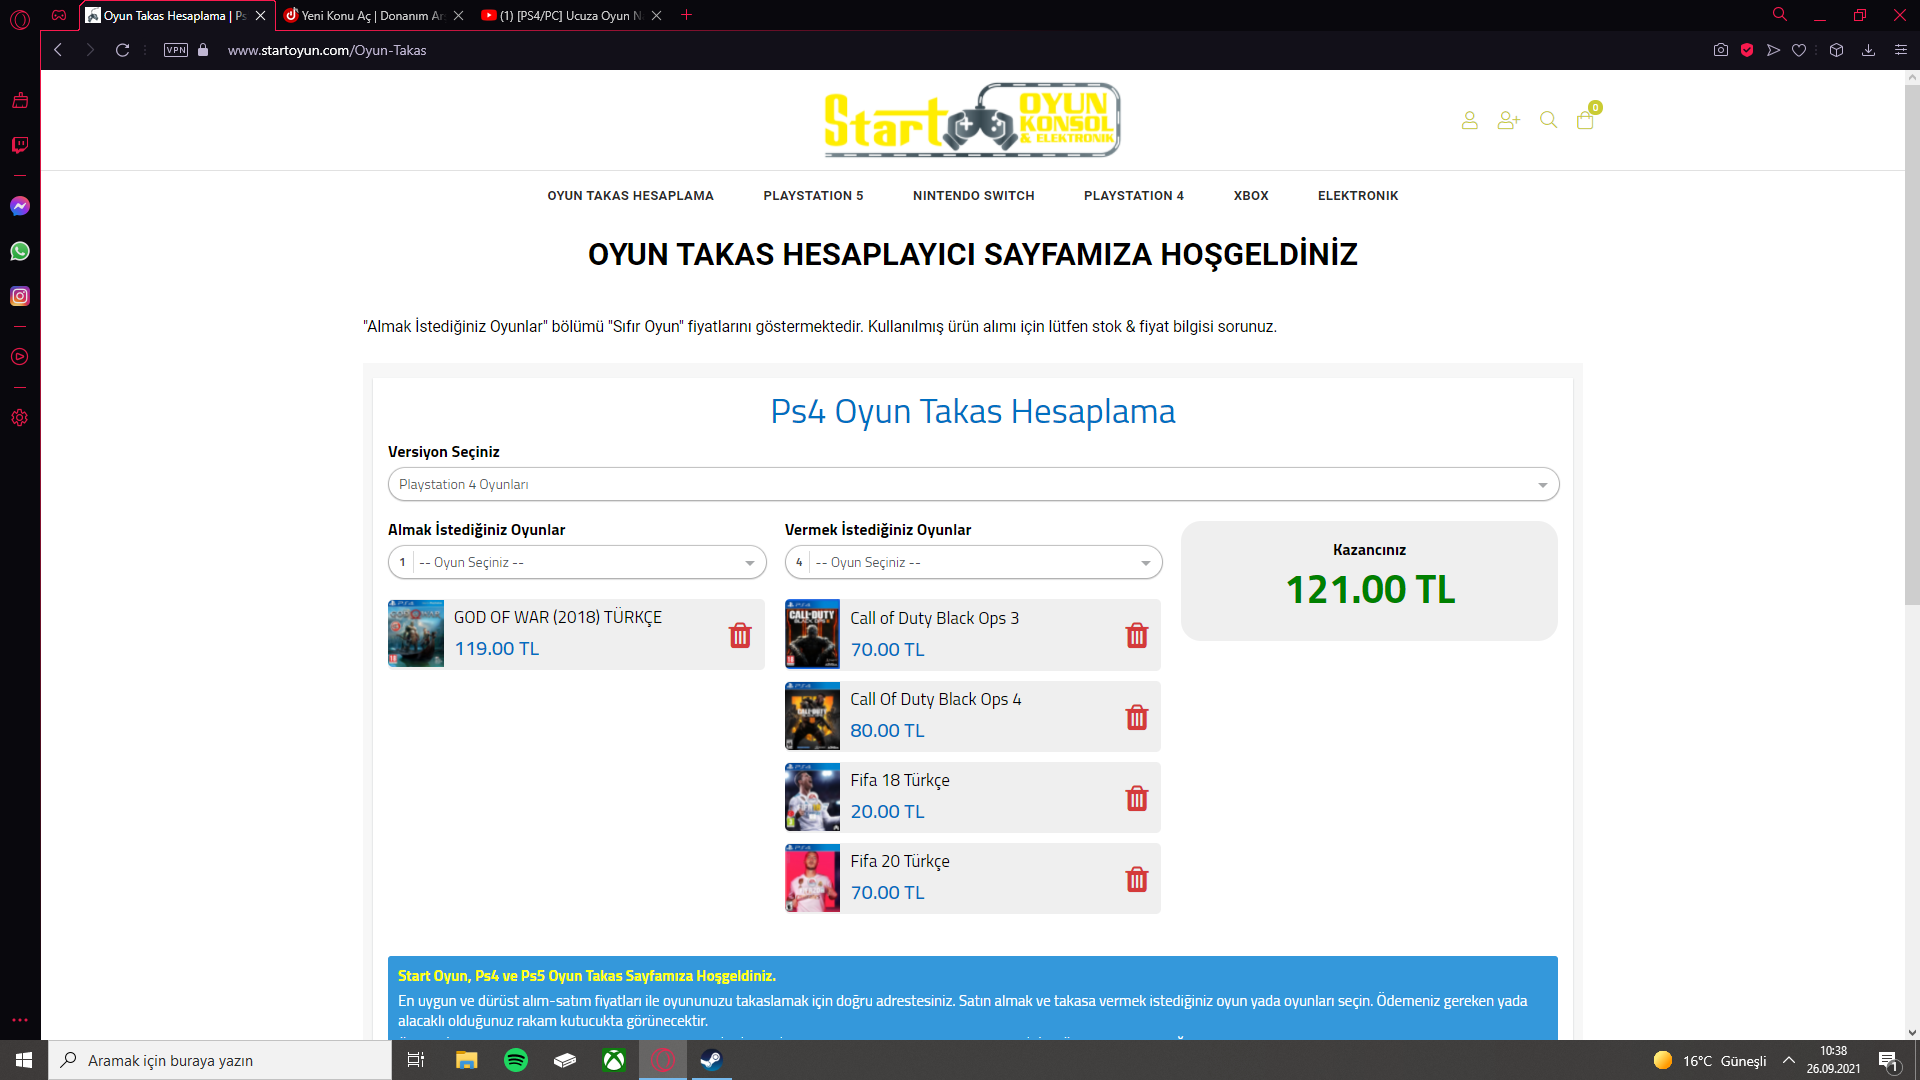Open WhatsApp in the Opera sidebar
The image size is (1920, 1080).
coord(20,251)
